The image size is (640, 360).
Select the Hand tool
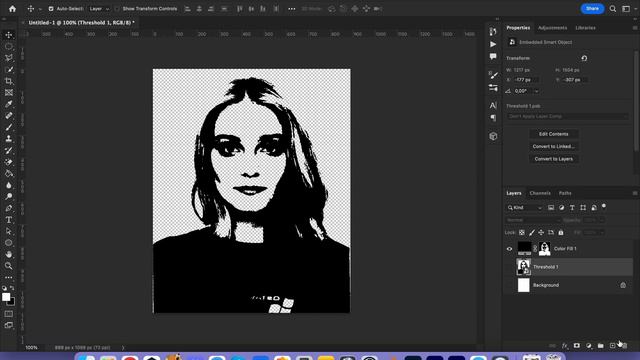coord(9,254)
